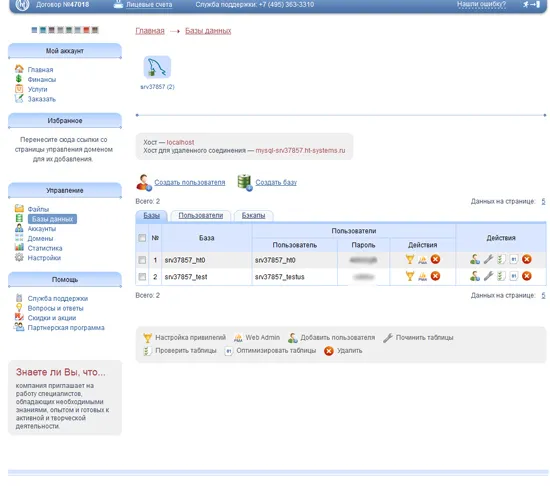Optimize tables of database srv37857_test
Screen dimensions: 550x486
[514, 276]
